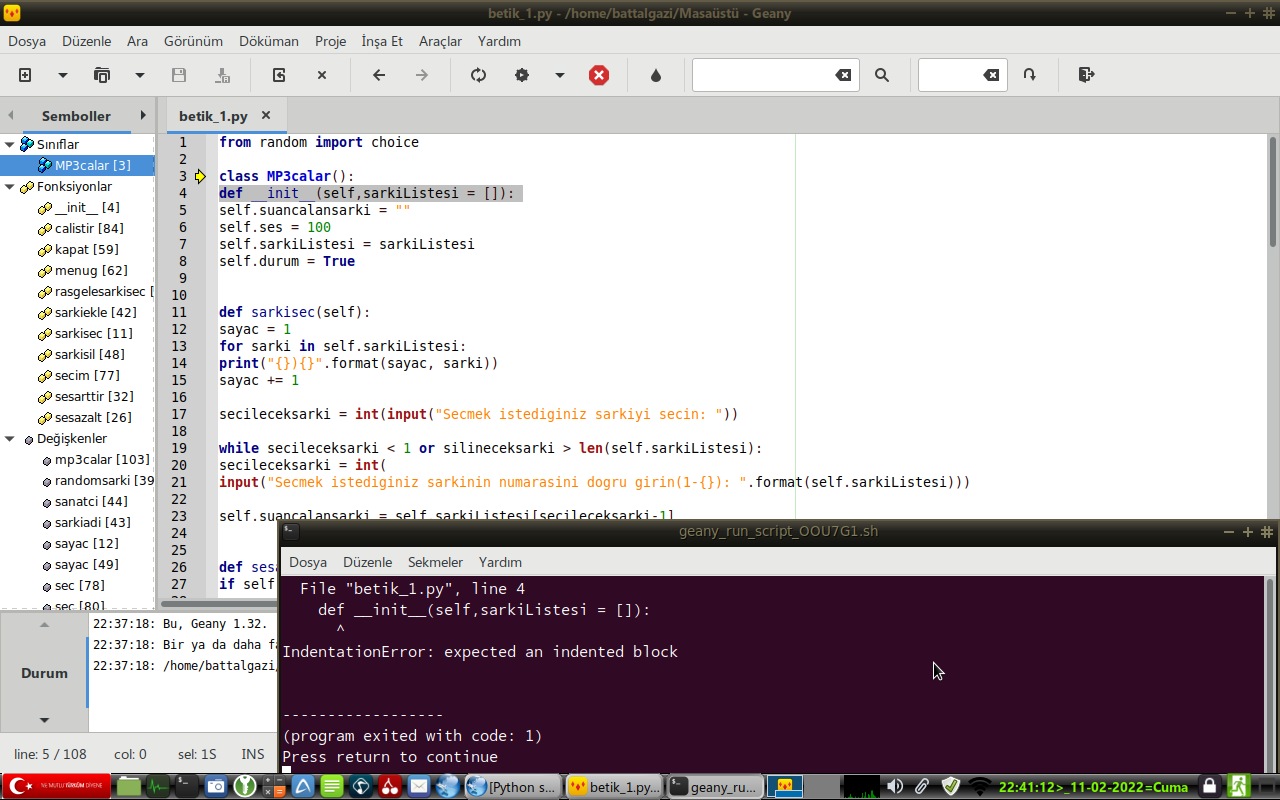Screen dimensions: 1280x800
Task: Open the recent files dropdown arrow
Action: tap(140, 75)
